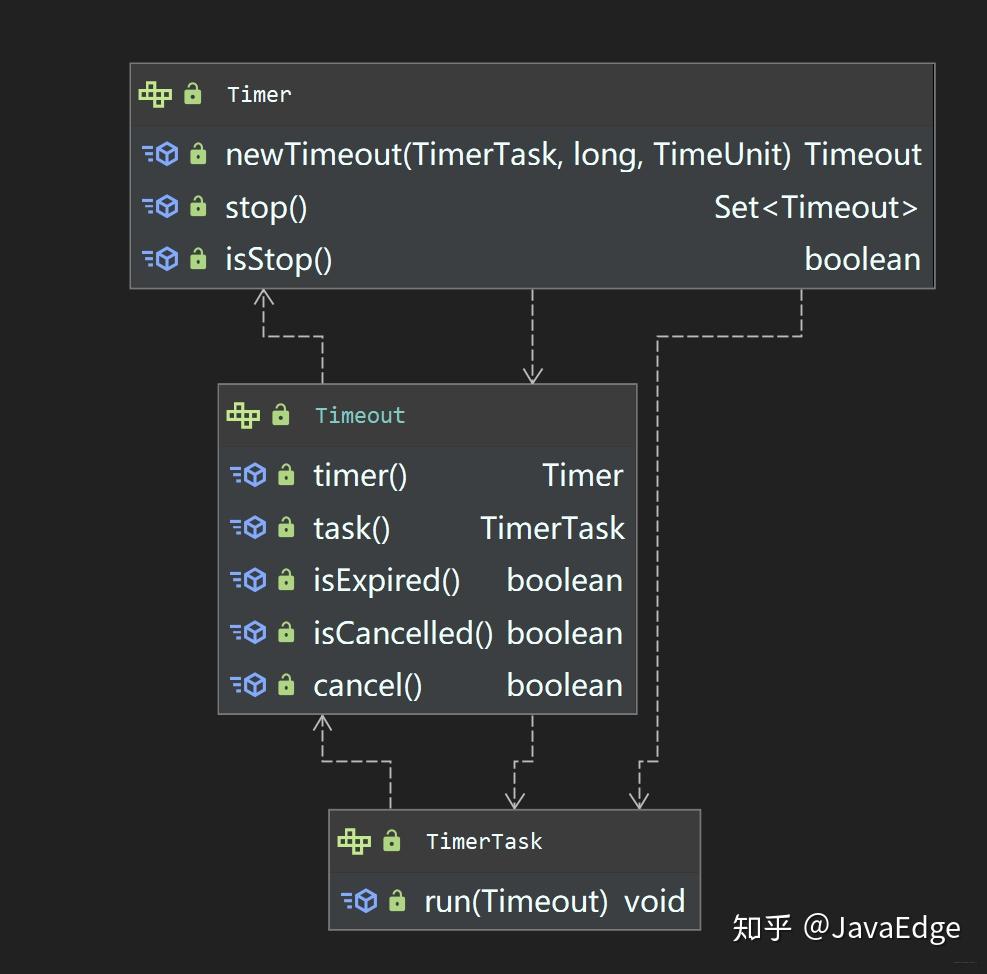Click the newTimeout method signature
Viewport: 987px width, 974px height.
pyautogui.click(x=508, y=154)
